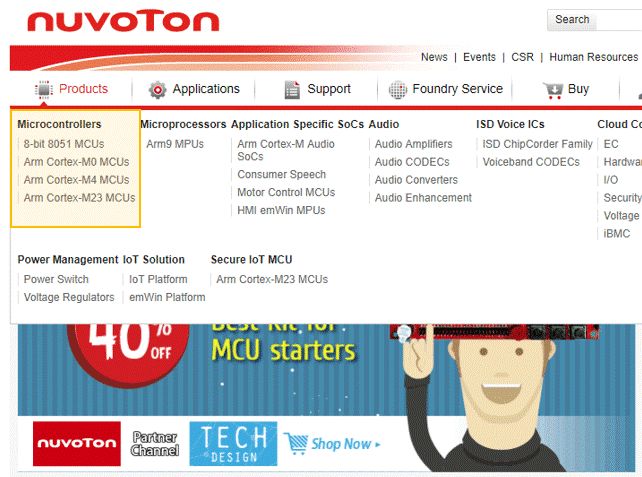Click the Shop Now link
This screenshot has width=642, height=477.
click(346, 444)
